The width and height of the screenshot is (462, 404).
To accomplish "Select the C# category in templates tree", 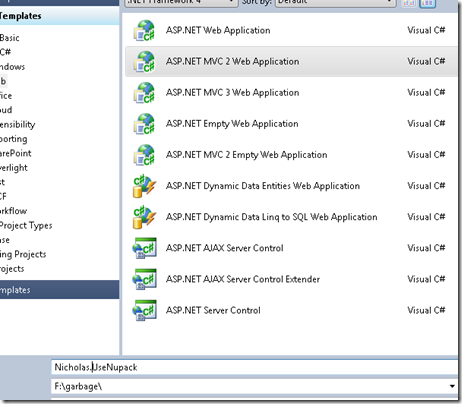I will click(5, 52).
